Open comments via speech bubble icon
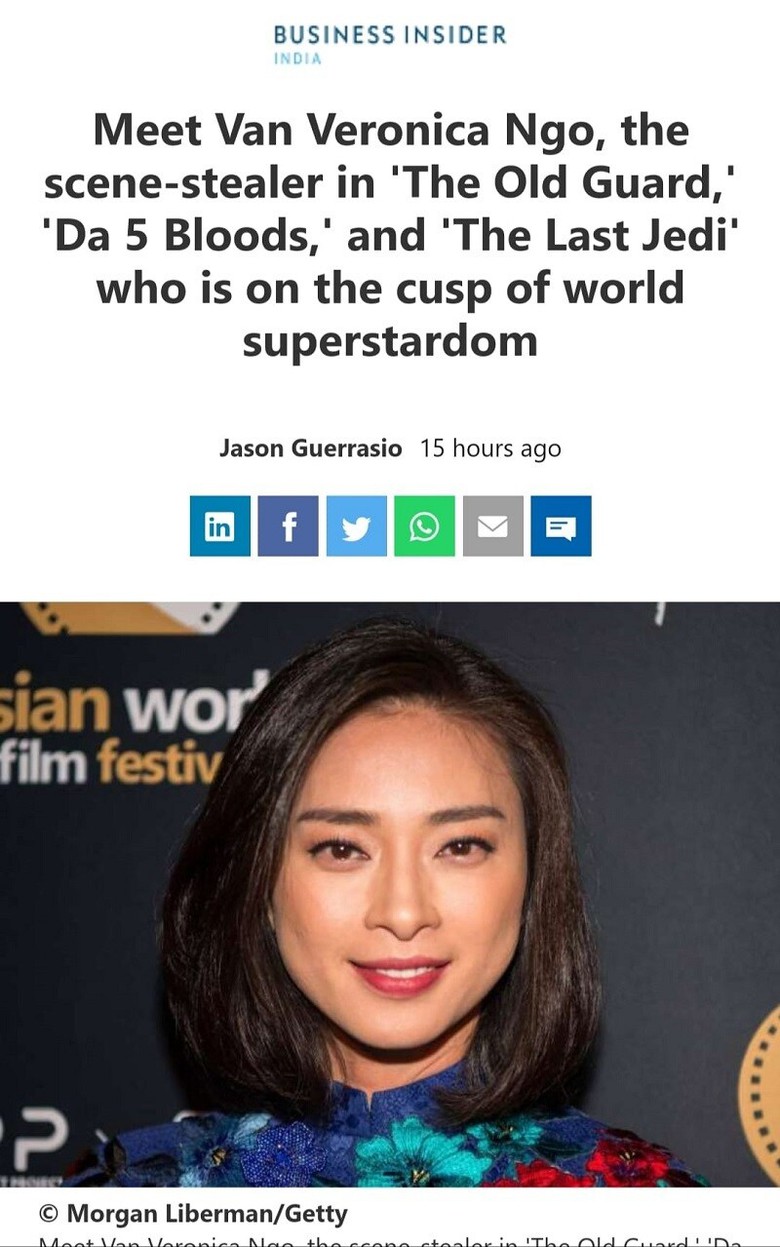The image size is (780, 1247). pos(561,526)
